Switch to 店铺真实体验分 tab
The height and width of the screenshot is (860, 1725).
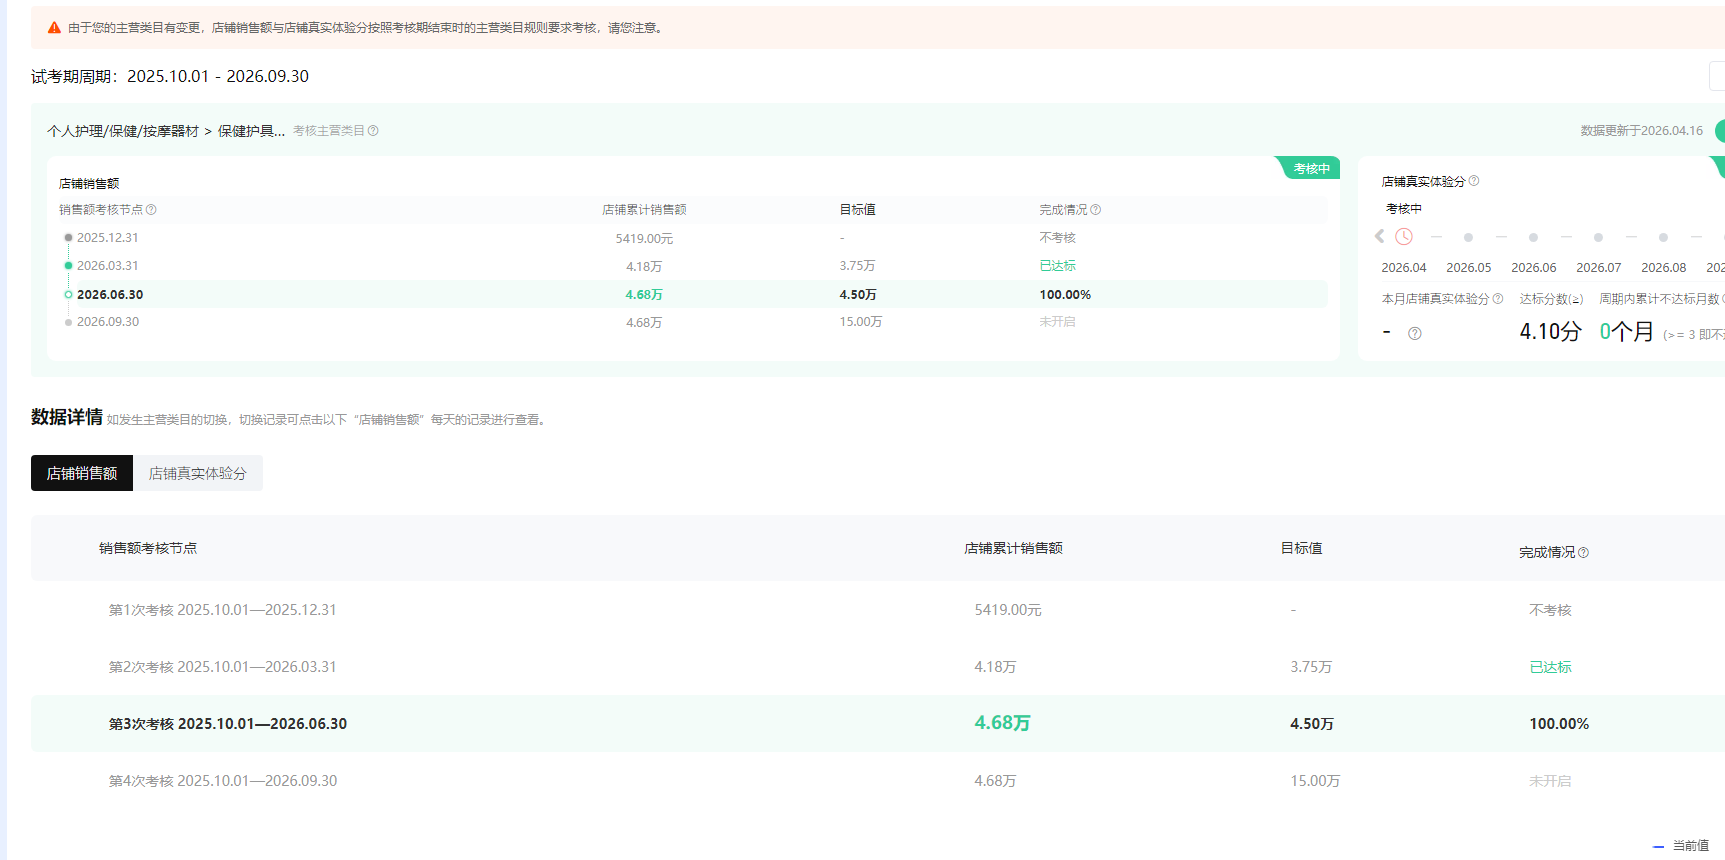tap(197, 473)
